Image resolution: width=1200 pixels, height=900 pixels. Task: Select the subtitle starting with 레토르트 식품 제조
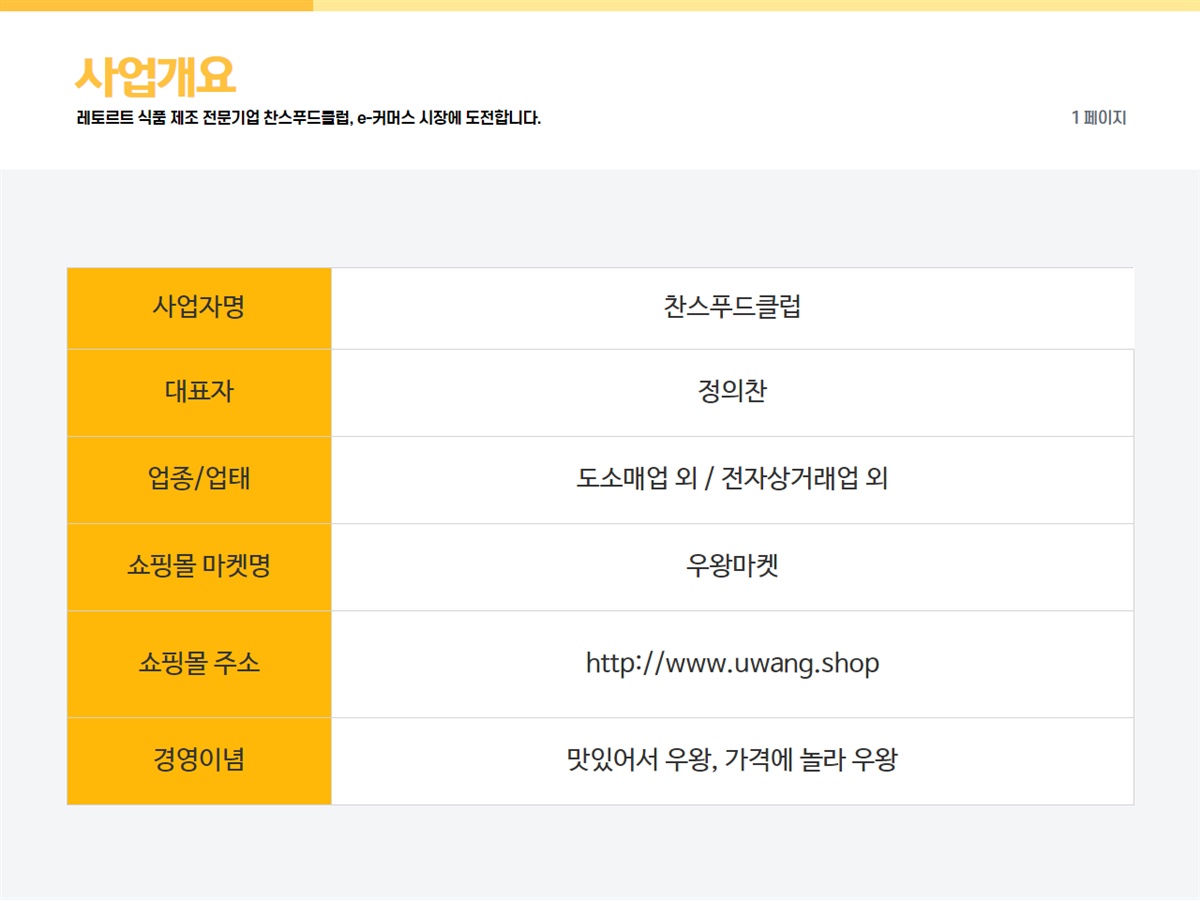click(308, 118)
